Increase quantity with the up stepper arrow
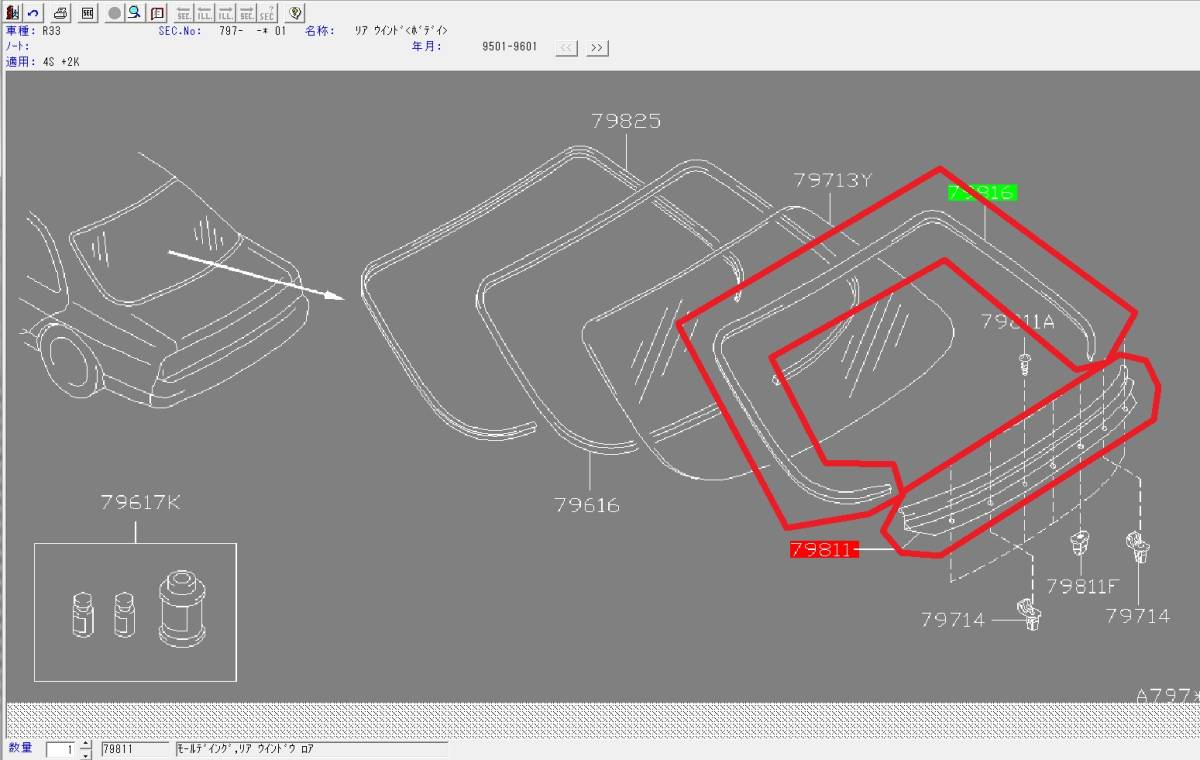This screenshot has width=1200, height=760. coord(86,745)
